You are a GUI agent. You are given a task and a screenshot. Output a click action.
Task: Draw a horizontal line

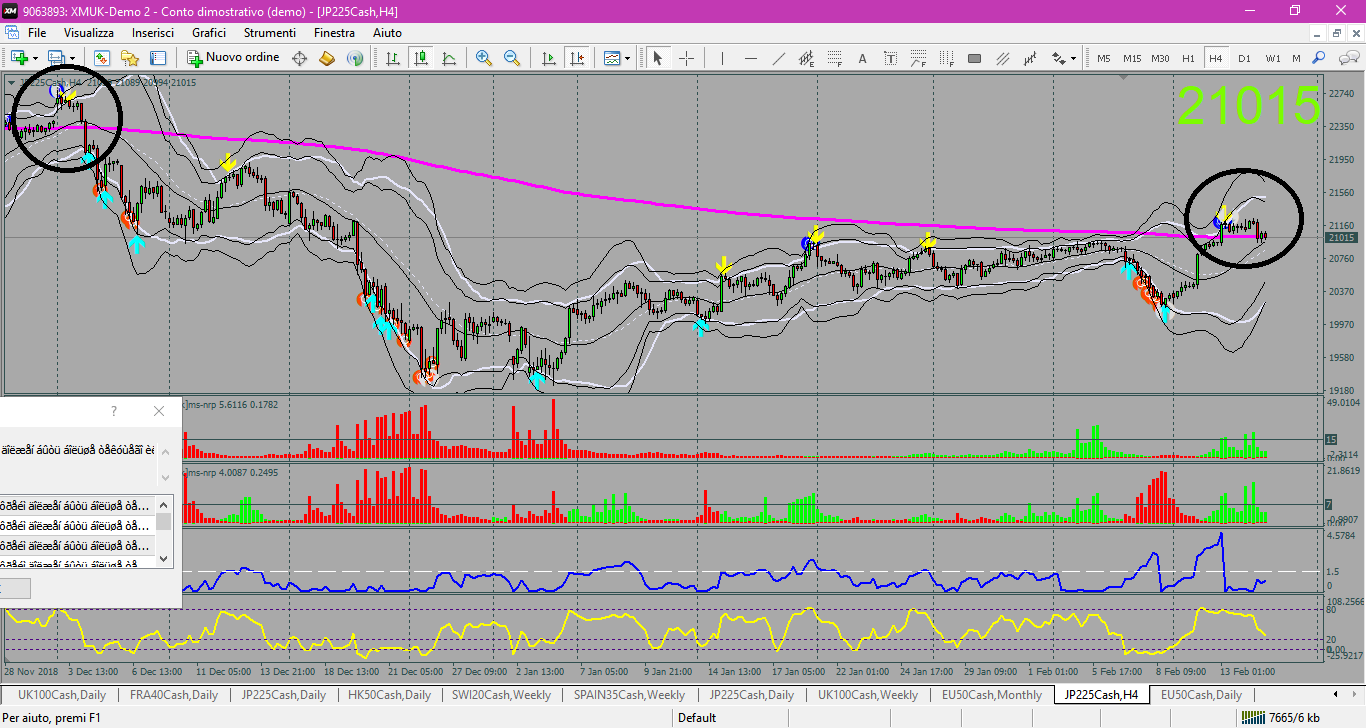(751, 58)
